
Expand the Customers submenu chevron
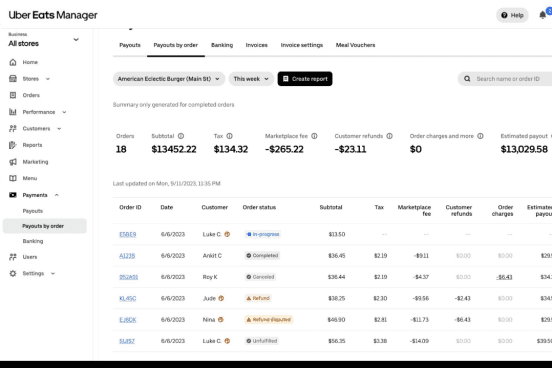(59, 129)
